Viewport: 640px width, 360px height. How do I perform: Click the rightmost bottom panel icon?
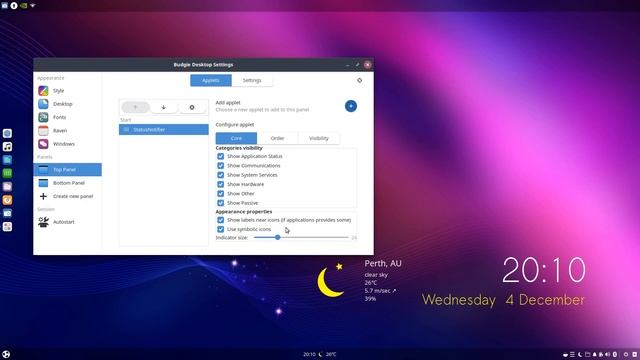[x=635, y=355]
